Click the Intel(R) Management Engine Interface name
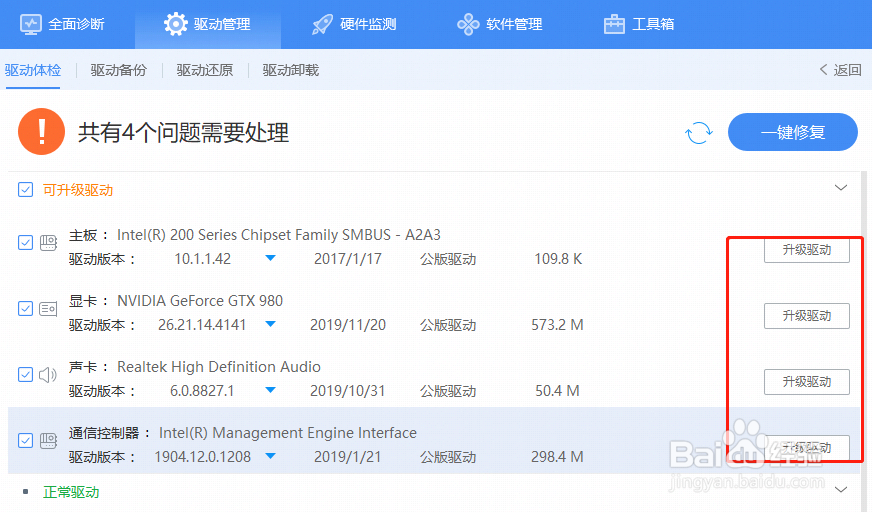Image resolution: width=872 pixels, height=512 pixels. pyautogui.click(x=288, y=433)
